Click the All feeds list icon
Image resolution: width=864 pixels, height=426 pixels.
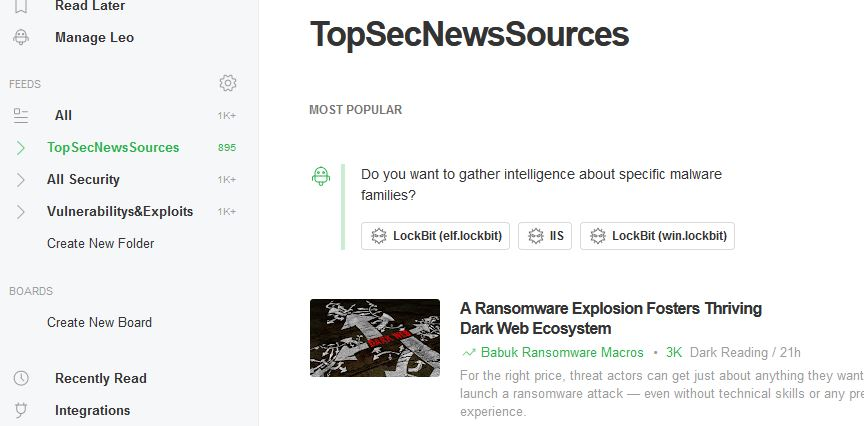click(x=20, y=116)
